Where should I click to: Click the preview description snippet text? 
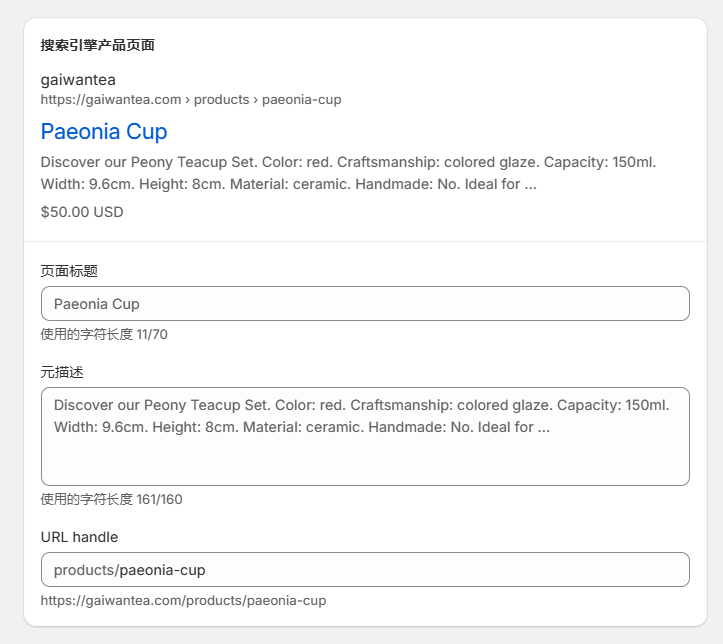(348, 173)
